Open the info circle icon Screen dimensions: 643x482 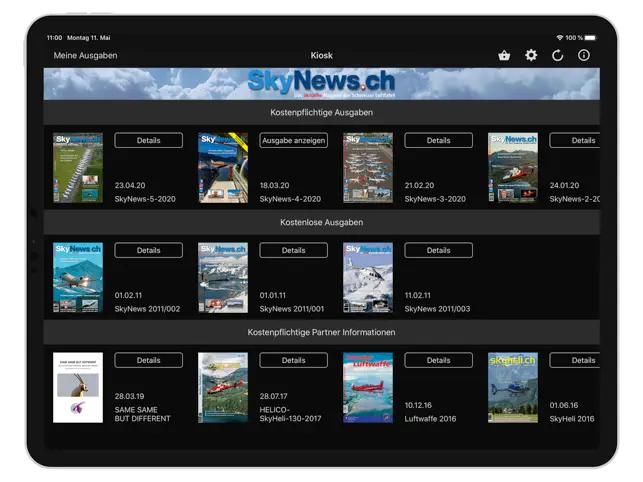[x=584, y=55]
